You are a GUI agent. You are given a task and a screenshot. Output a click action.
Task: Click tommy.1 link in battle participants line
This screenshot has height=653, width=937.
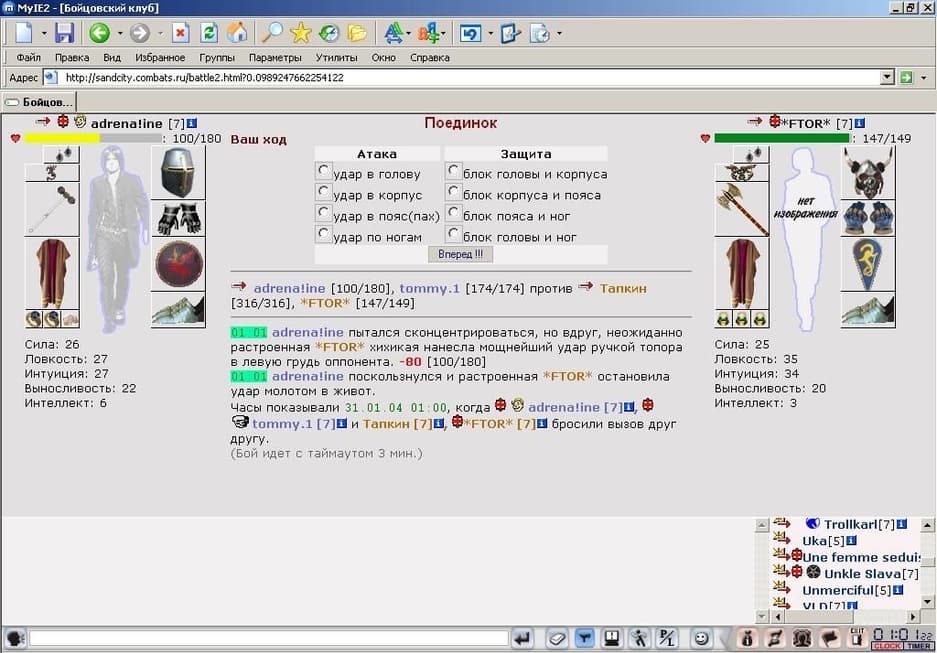(x=430, y=289)
